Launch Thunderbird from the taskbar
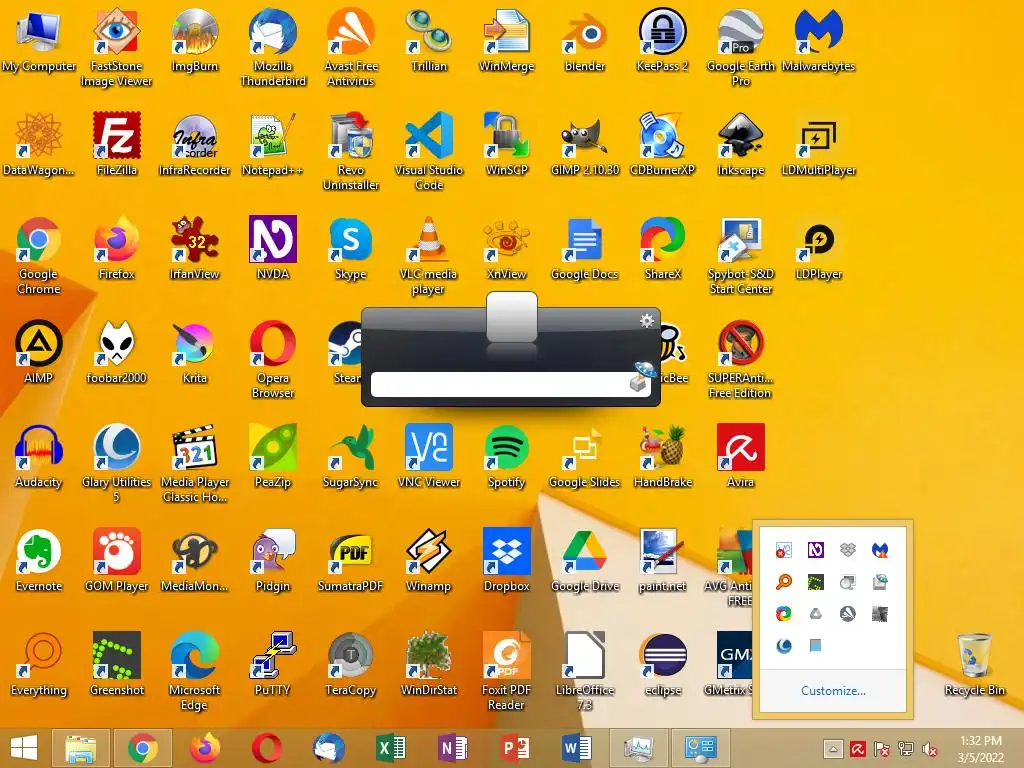This screenshot has height=768, width=1024. [x=328, y=748]
